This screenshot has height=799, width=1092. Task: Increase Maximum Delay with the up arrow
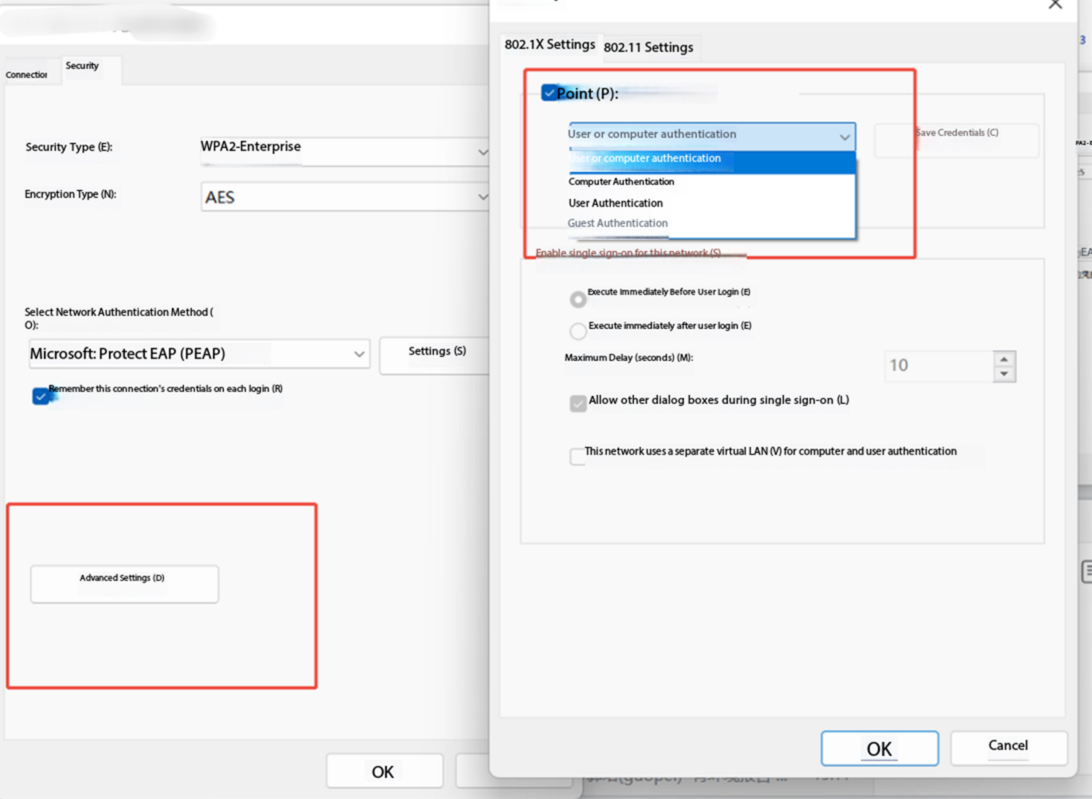[x=1004, y=358]
